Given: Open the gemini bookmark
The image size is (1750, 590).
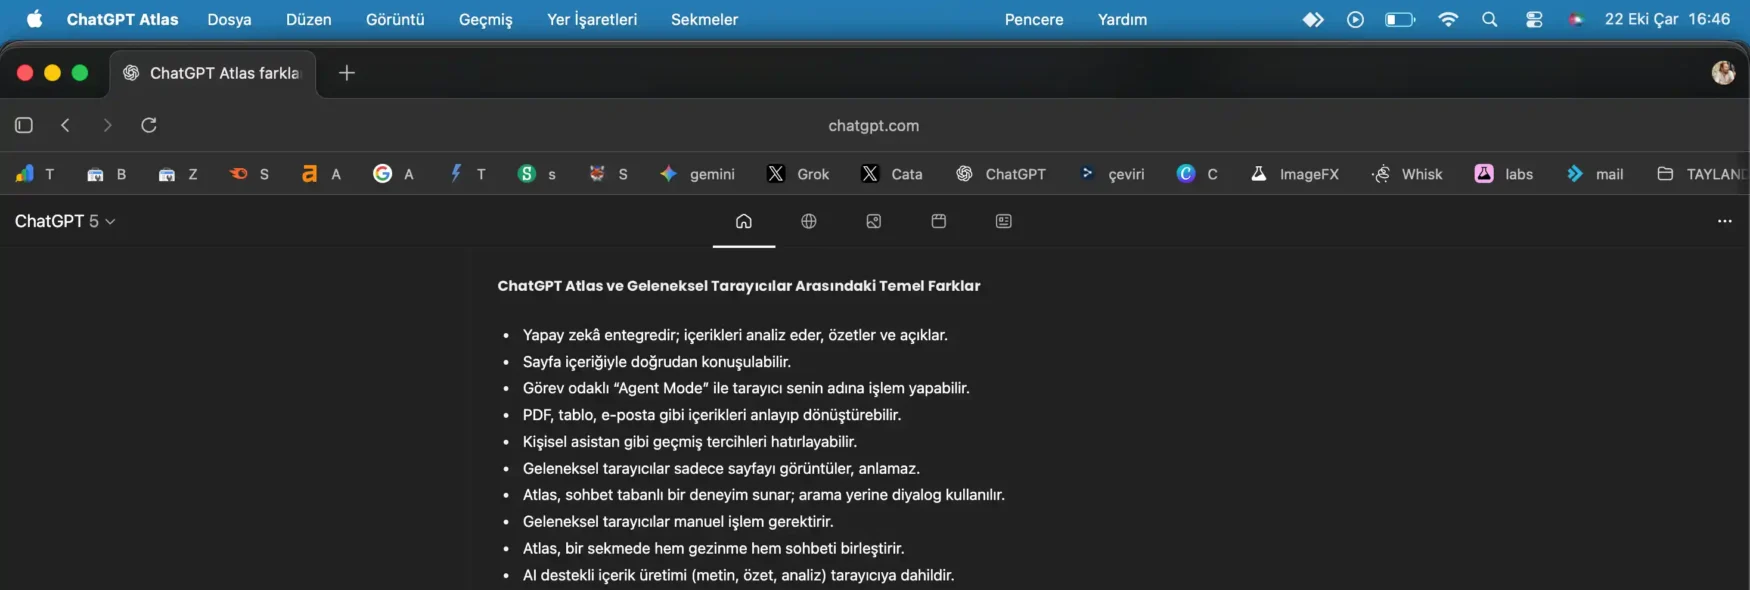Looking at the screenshot, I should pyautogui.click(x=697, y=174).
